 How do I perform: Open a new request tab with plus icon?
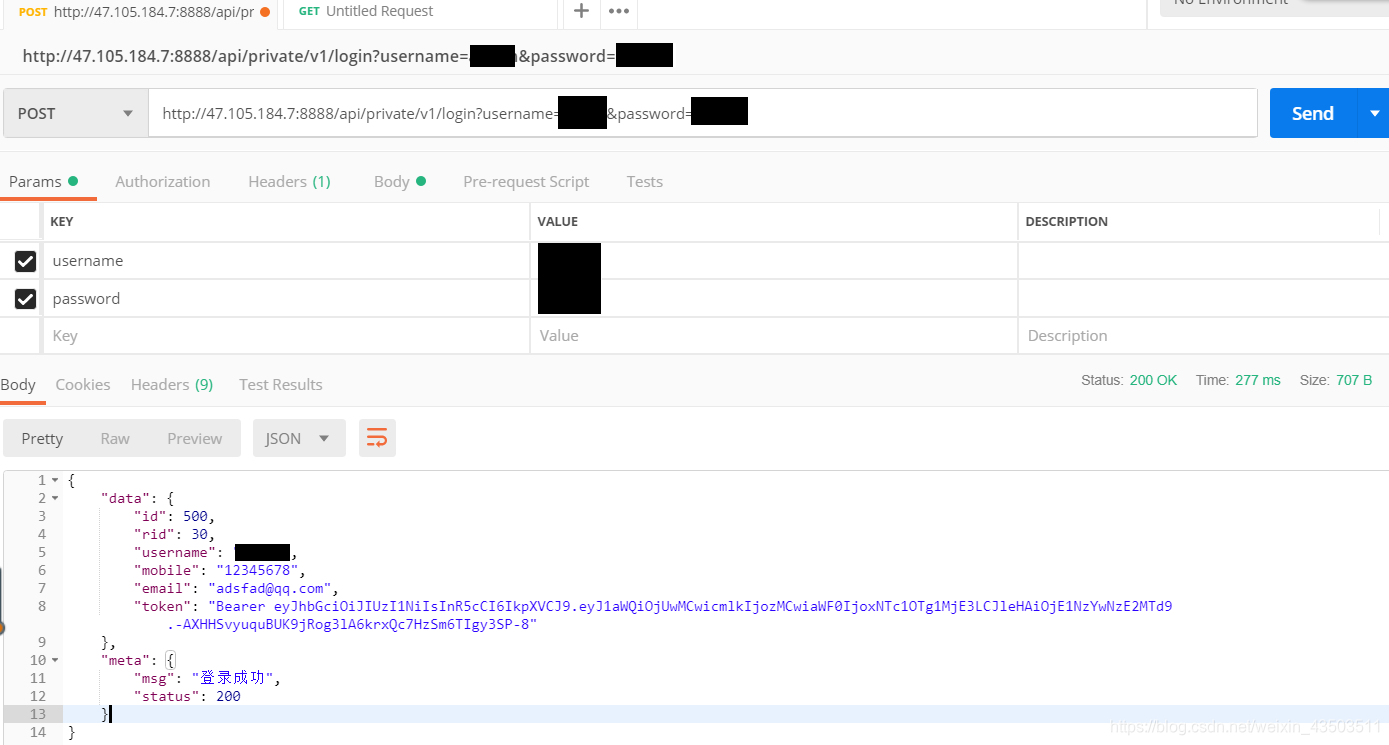pyautogui.click(x=581, y=11)
